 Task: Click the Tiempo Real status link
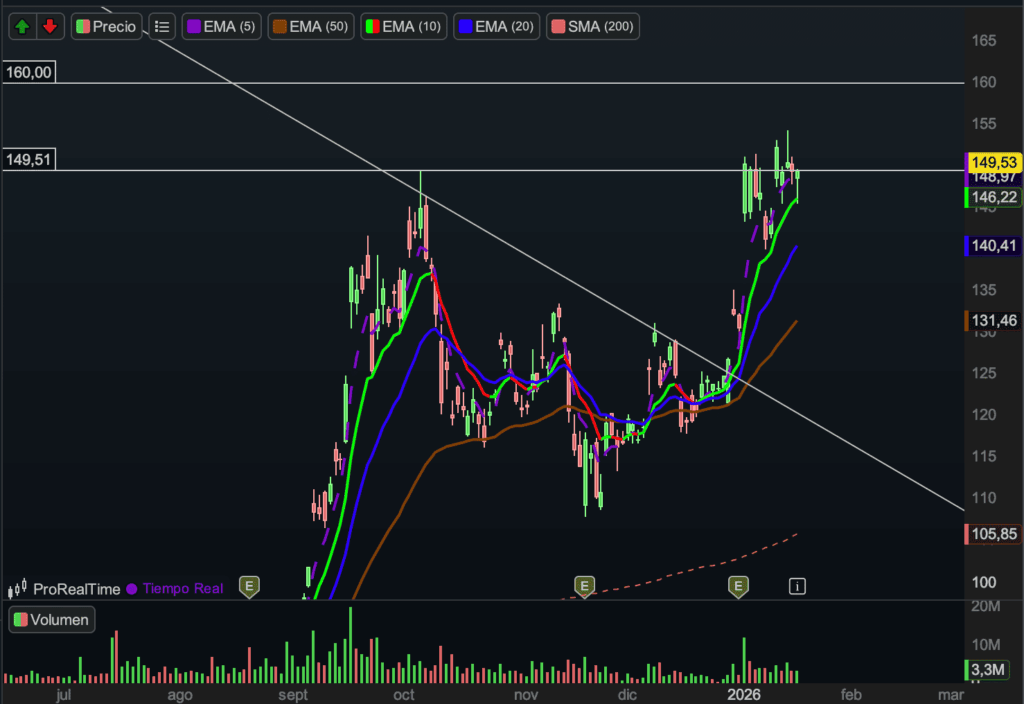tap(182, 589)
